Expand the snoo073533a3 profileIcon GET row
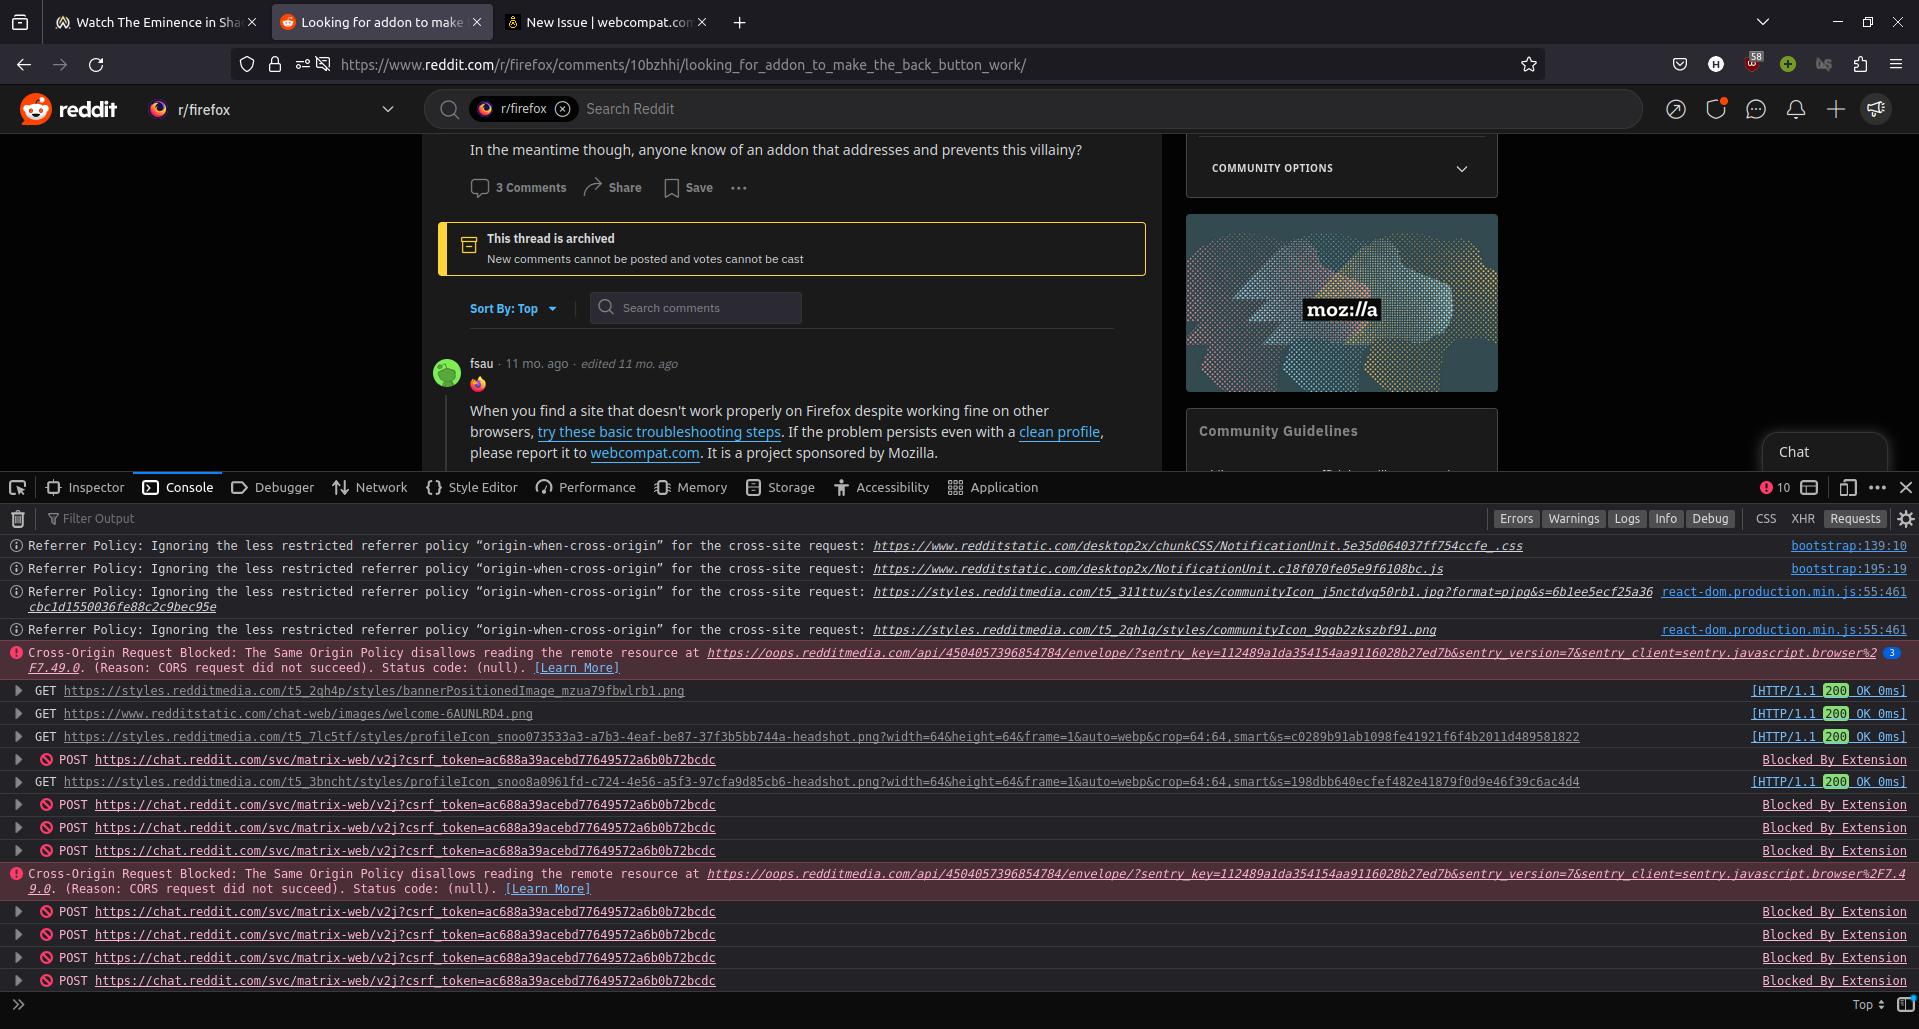Image resolution: width=1919 pixels, height=1029 pixels. point(18,736)
